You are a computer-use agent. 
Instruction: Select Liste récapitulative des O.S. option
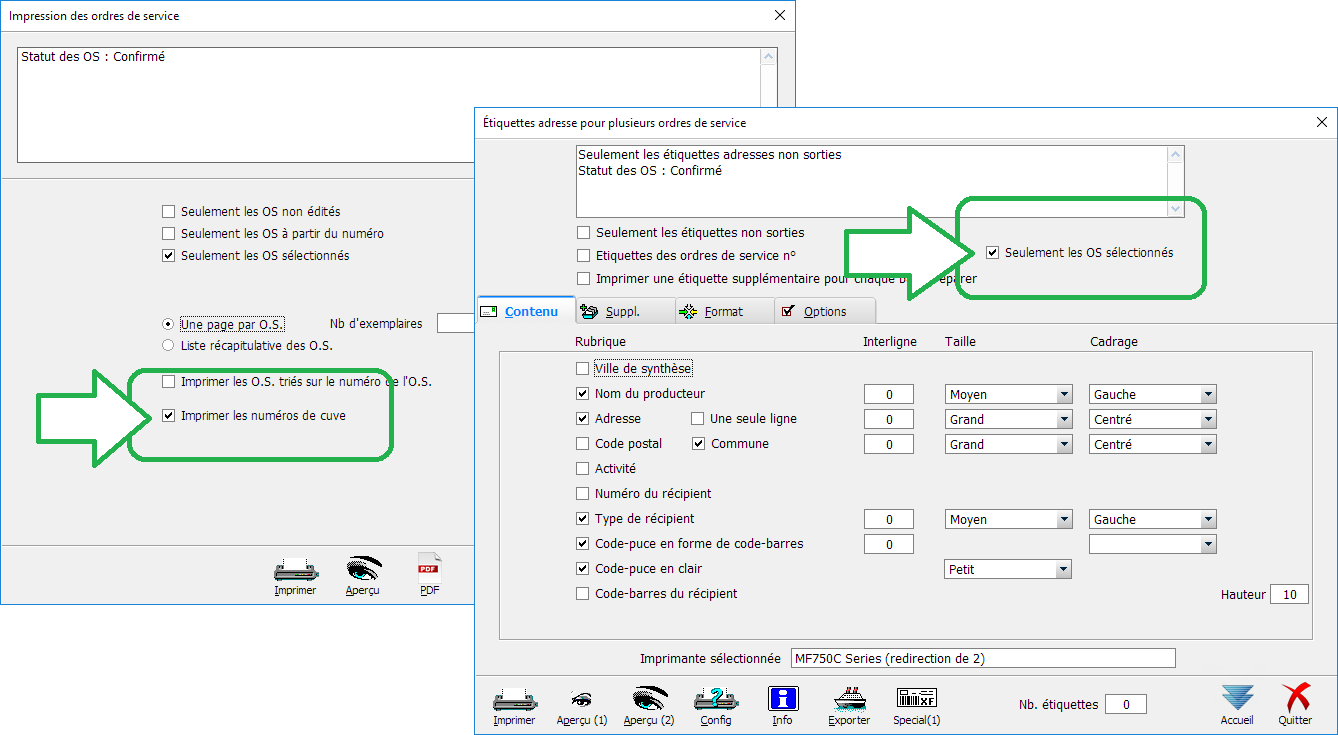point(168,346)
